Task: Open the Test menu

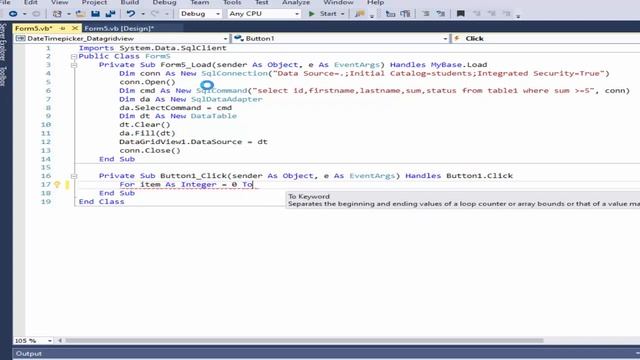Action: pos(262,2)
